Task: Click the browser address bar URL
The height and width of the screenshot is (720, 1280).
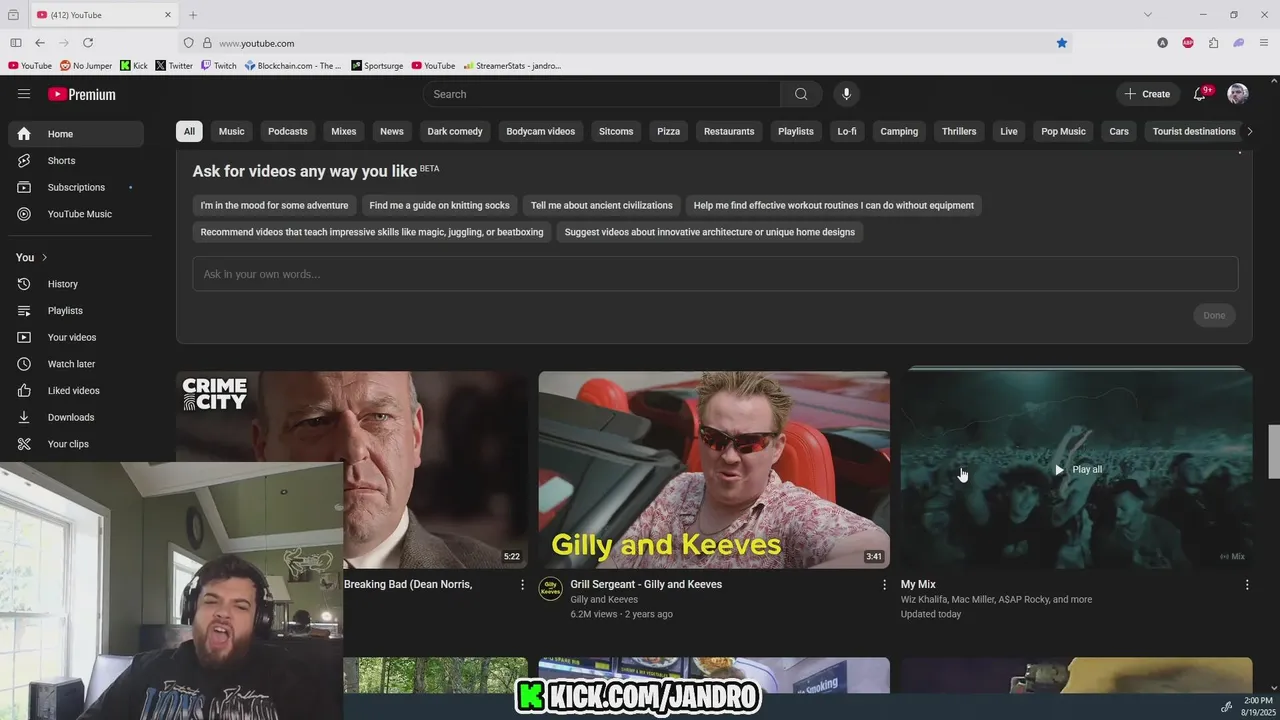Action: (x=256, y=43)
